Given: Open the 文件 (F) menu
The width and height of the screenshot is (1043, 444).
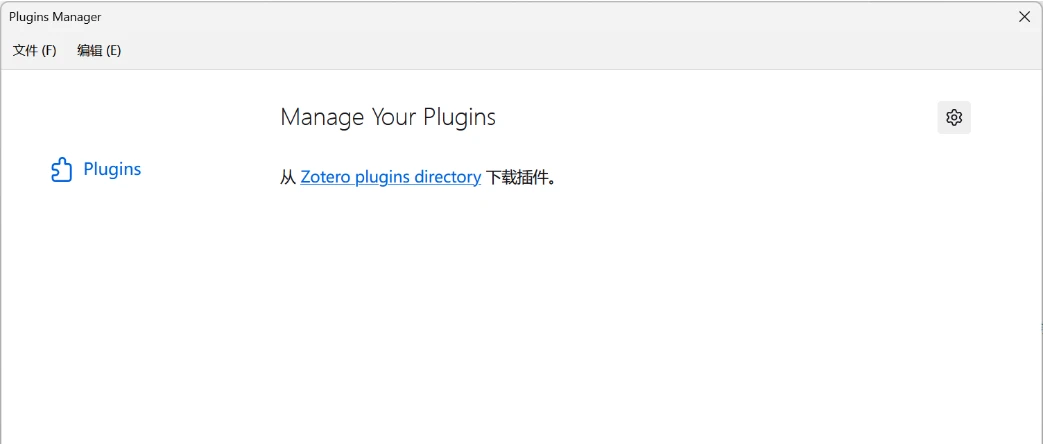Looking at the screenshot, I should (35, 51).
